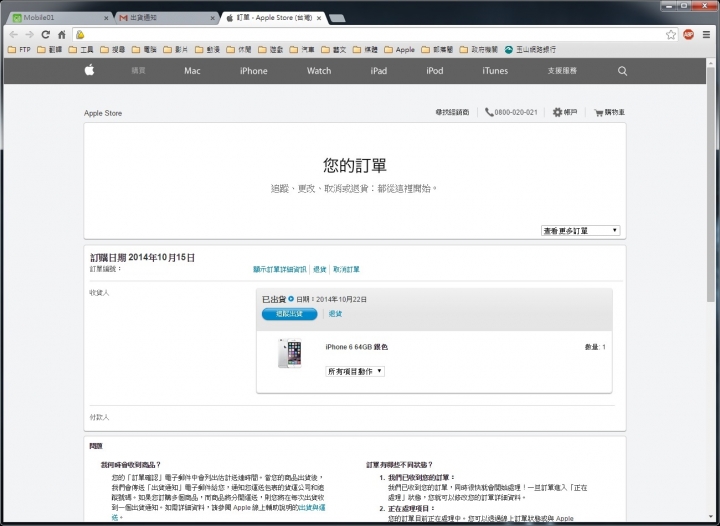Open the Chrome hamburger menu

(706, 34)
